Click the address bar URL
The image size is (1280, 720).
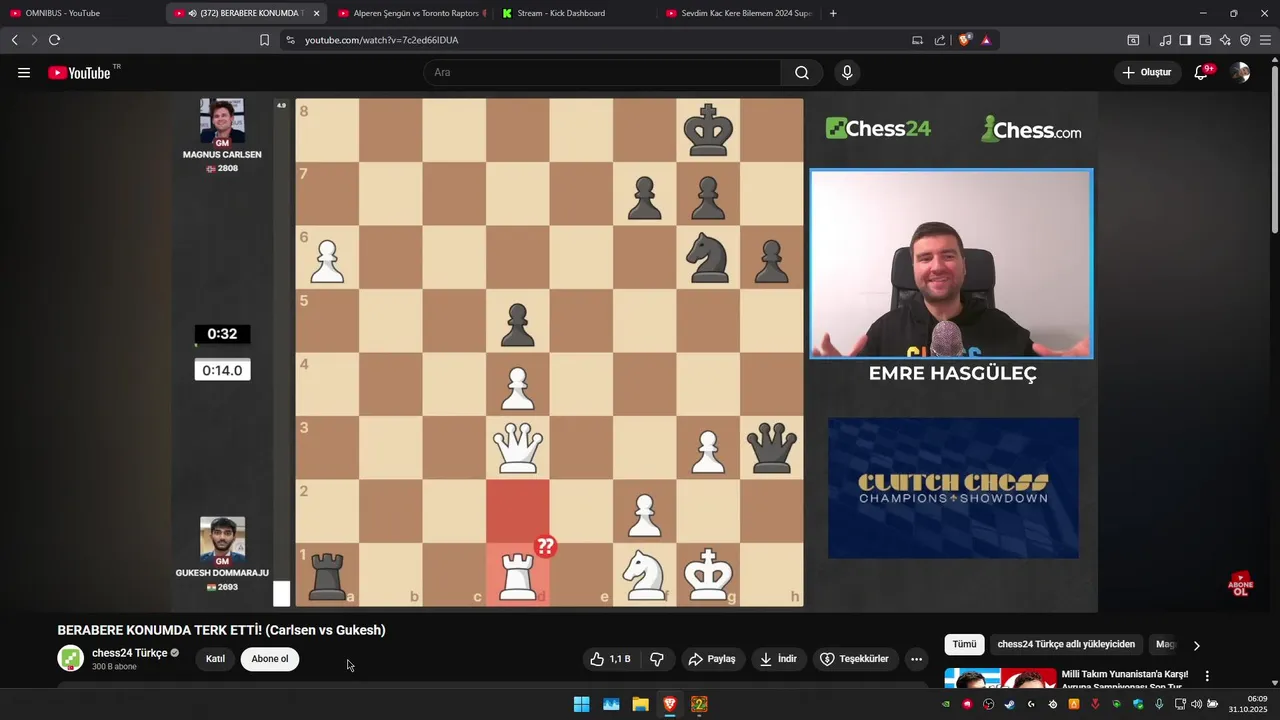click(382, 40)
